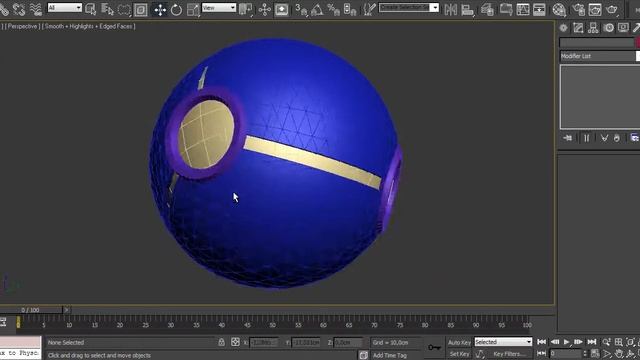Toggle Window/Crossing selection mode
This screenshot has width=640, height=360.
pos(140,9)
